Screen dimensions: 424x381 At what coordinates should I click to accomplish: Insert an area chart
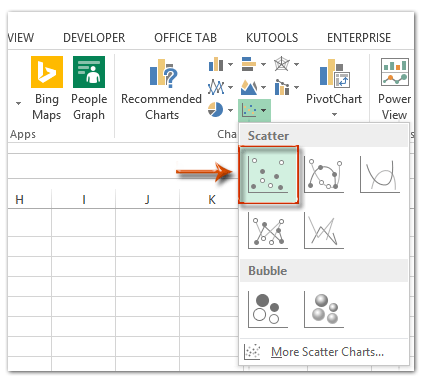pyautogui.click(x=249, y=88)
